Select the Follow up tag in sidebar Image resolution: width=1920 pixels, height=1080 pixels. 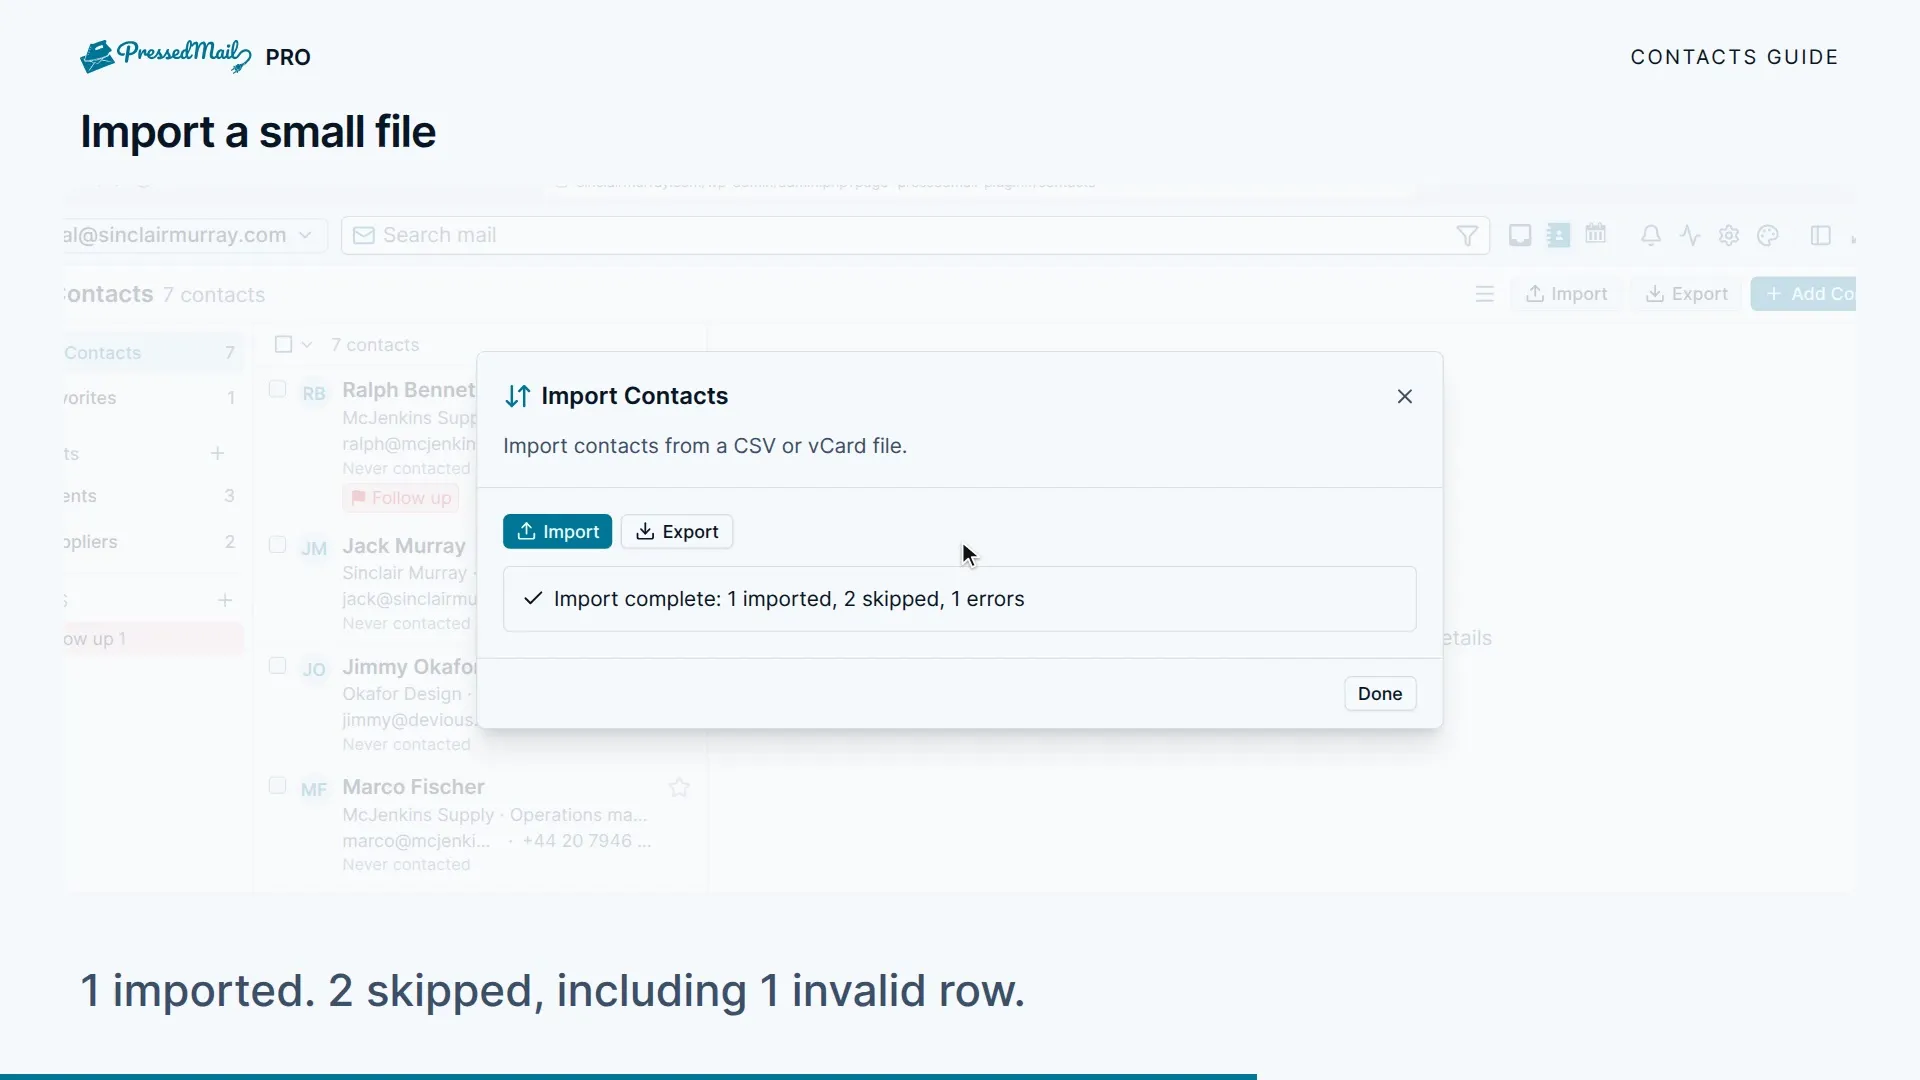(x=153, y=639)
